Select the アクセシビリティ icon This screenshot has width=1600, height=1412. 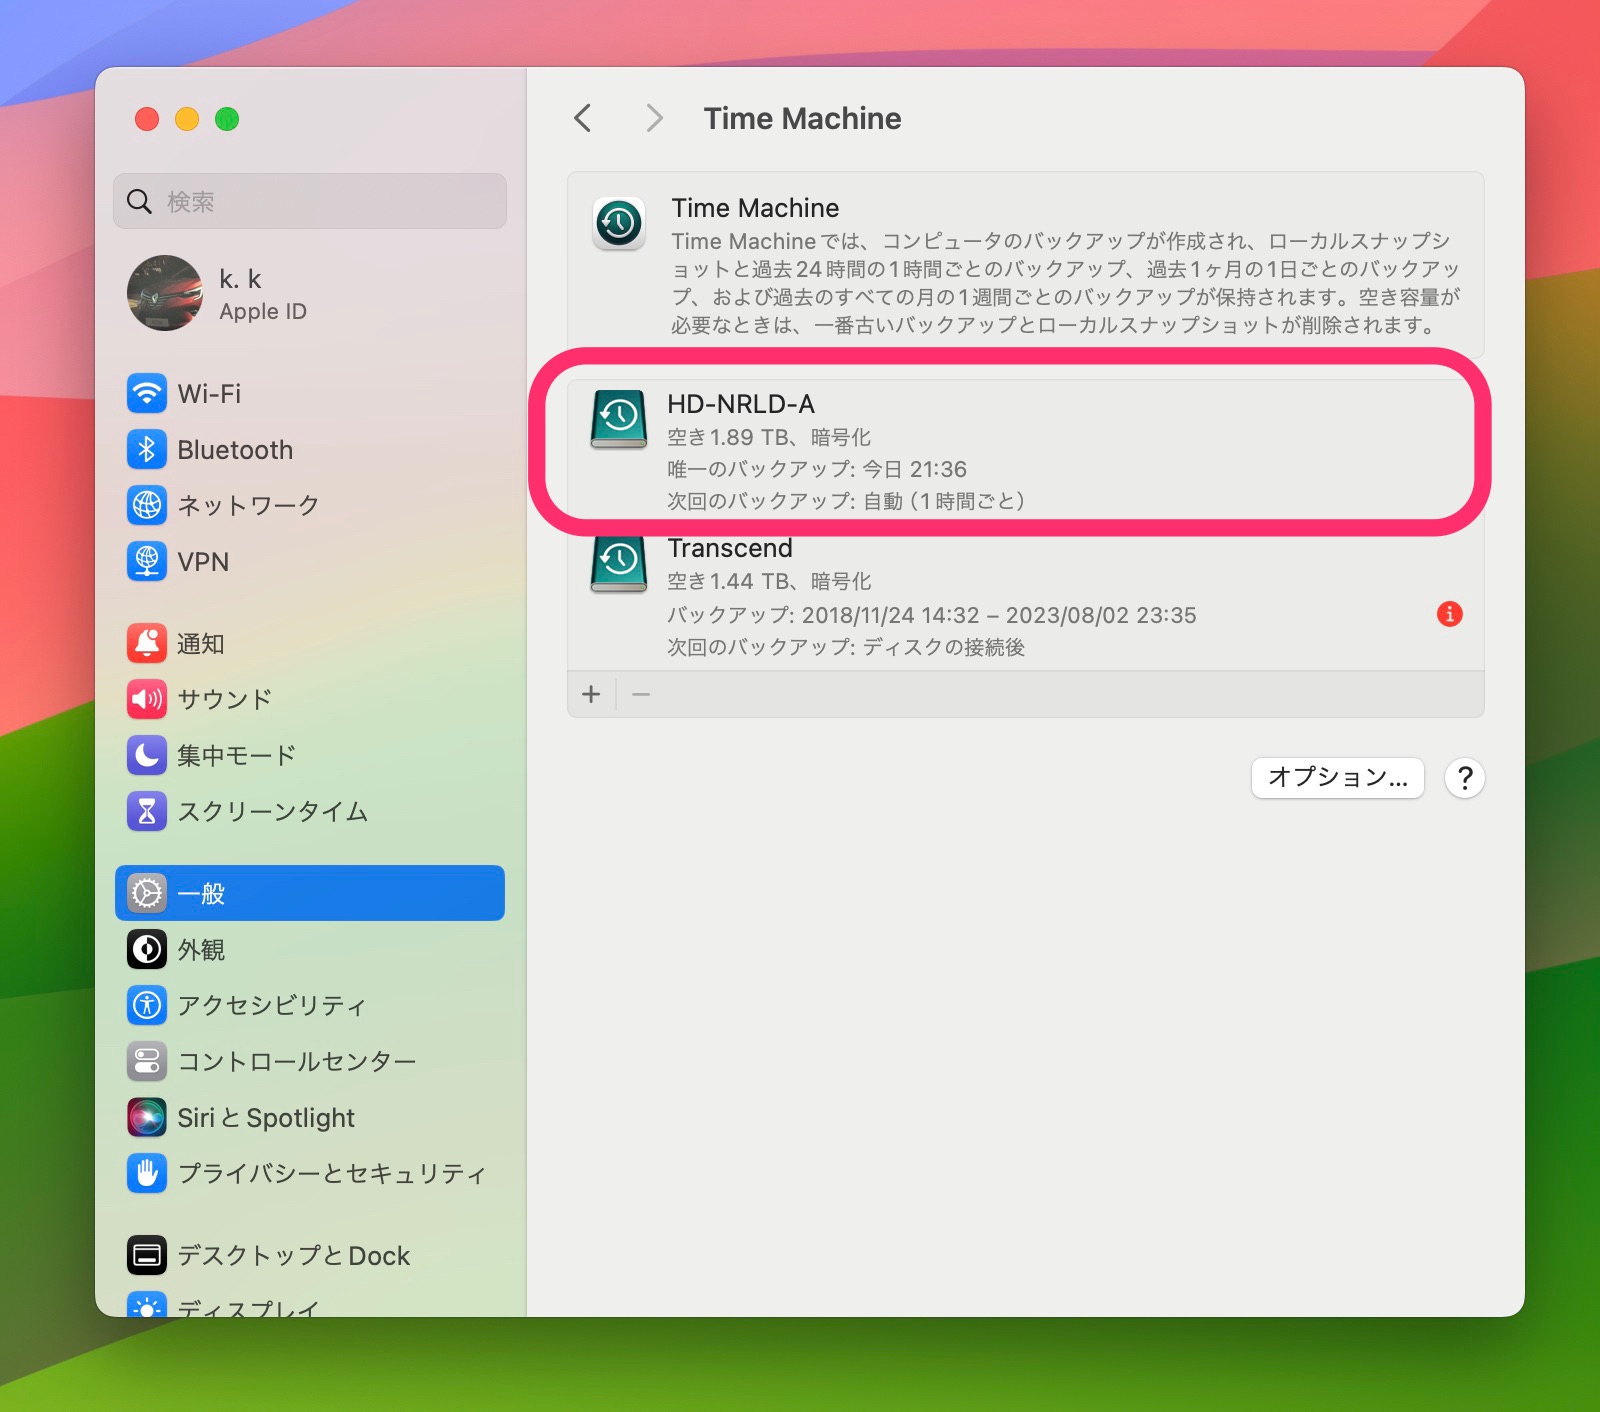pos(147,1005)
